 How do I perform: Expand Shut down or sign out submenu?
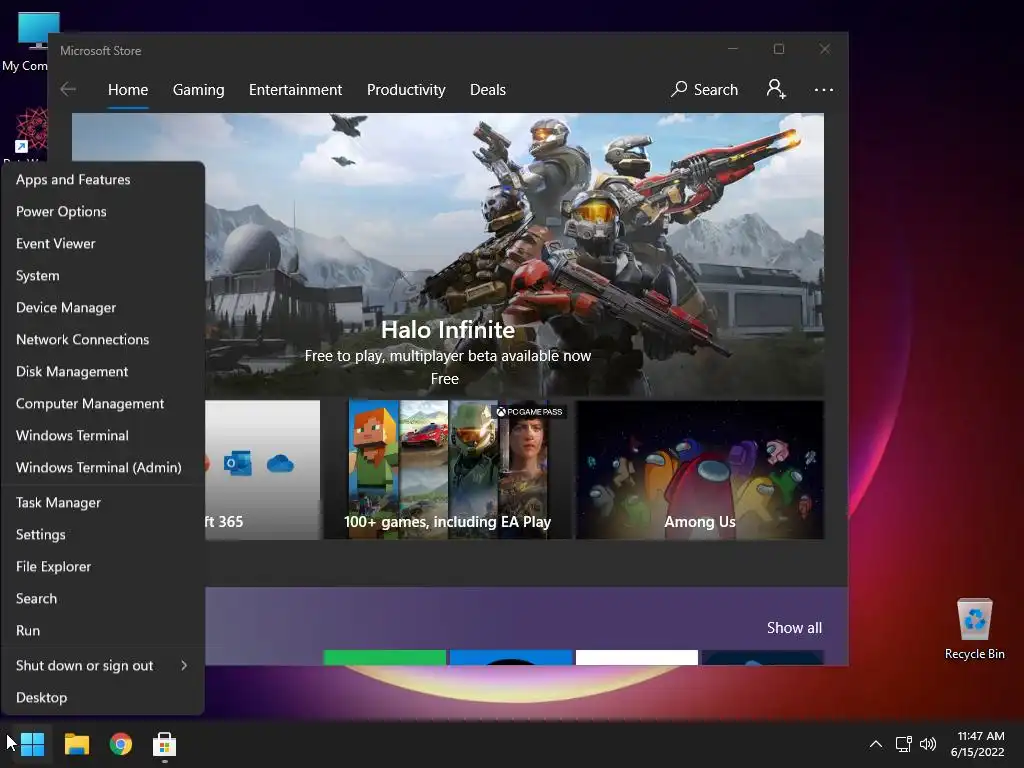click(103, 665)
